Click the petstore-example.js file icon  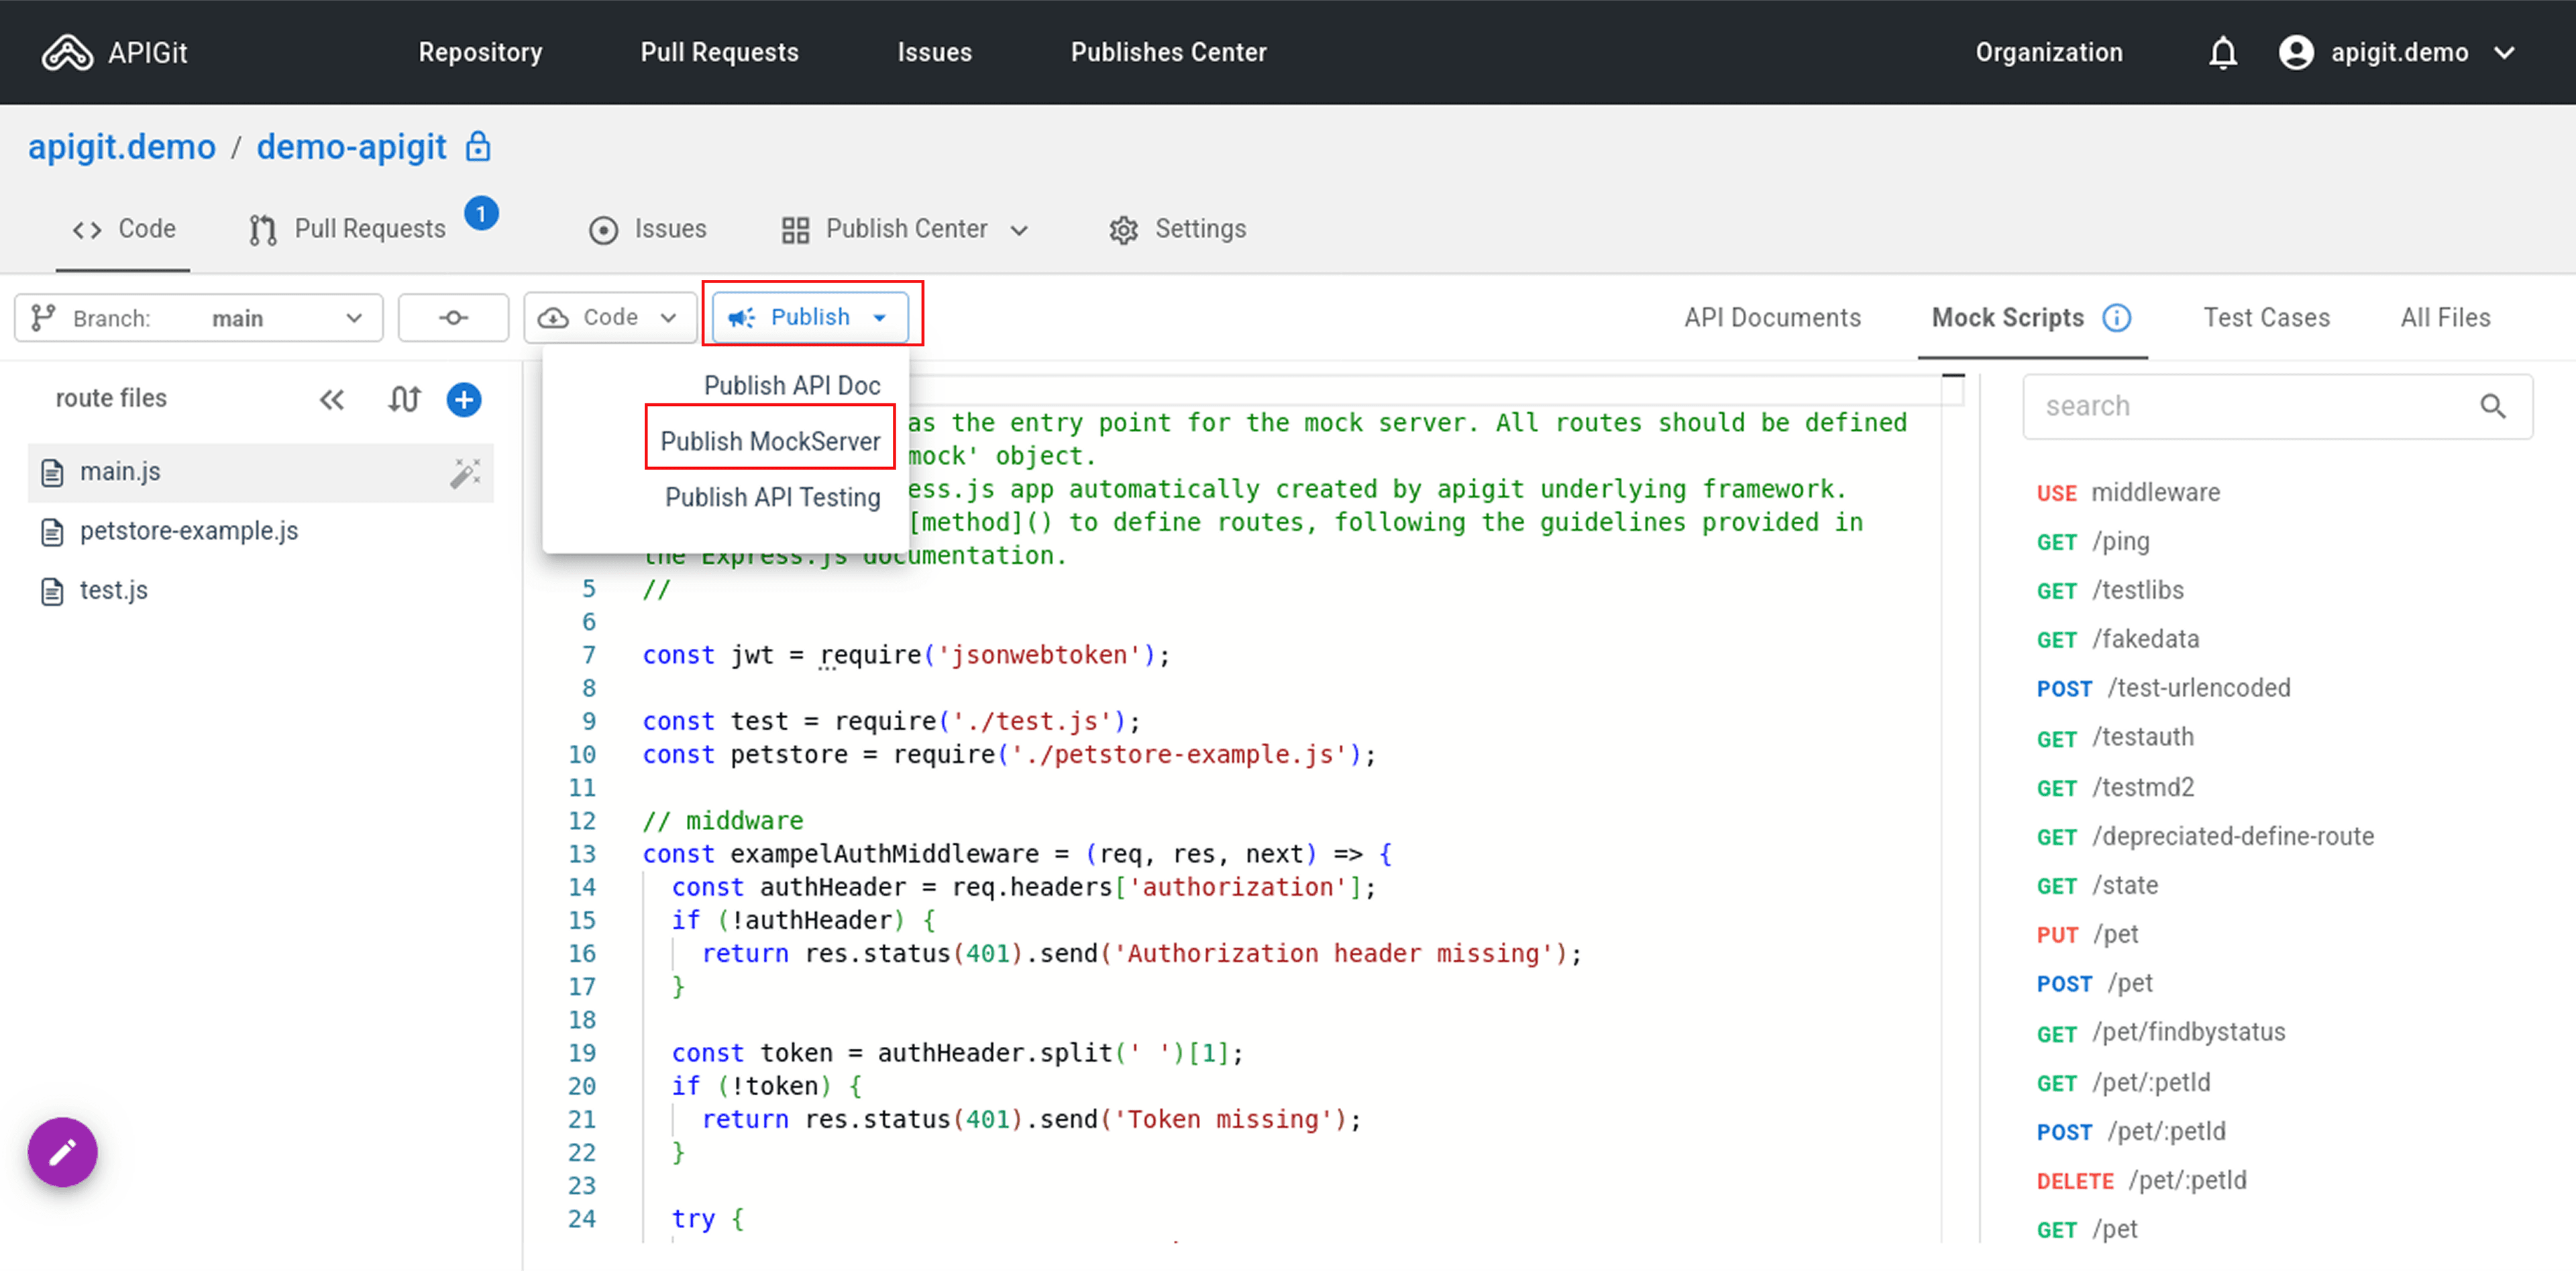52,532
